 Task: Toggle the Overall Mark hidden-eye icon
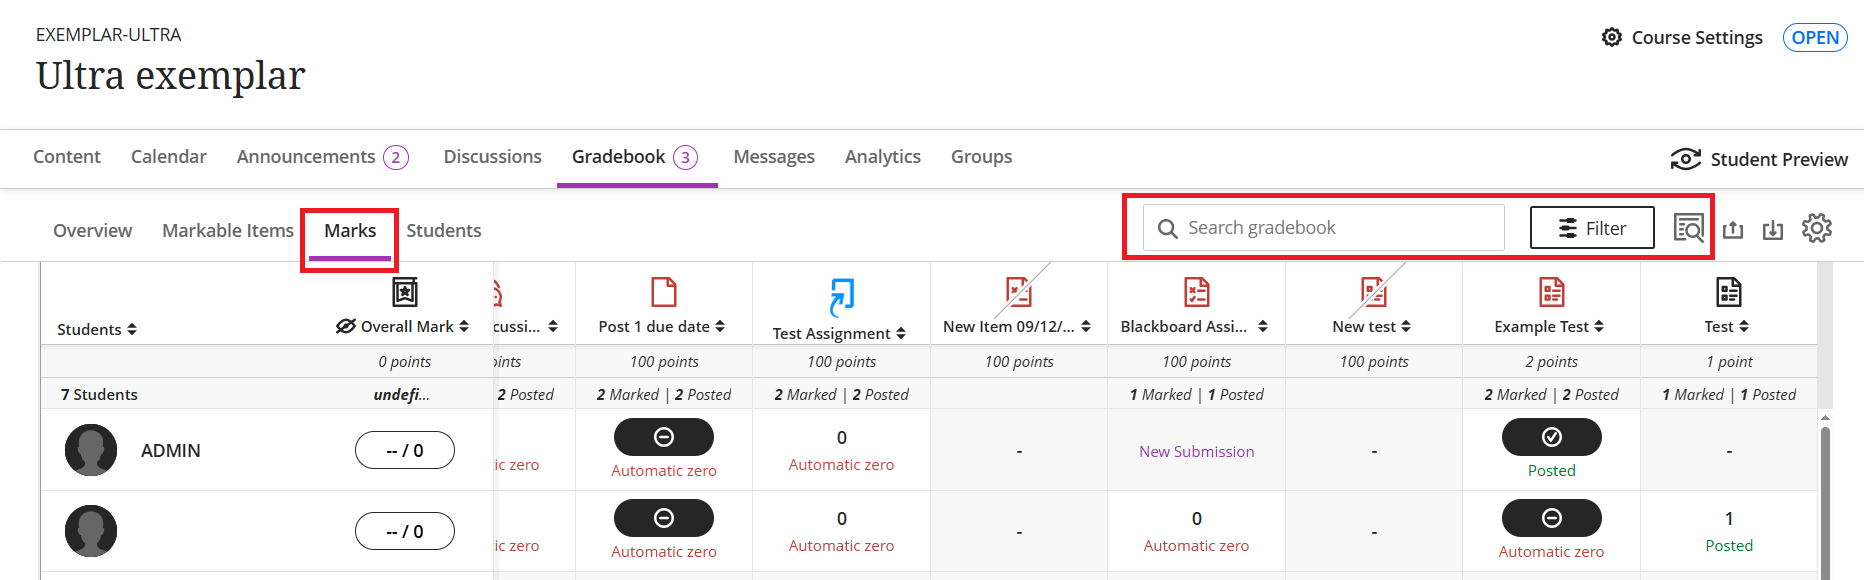click(346, 327)
